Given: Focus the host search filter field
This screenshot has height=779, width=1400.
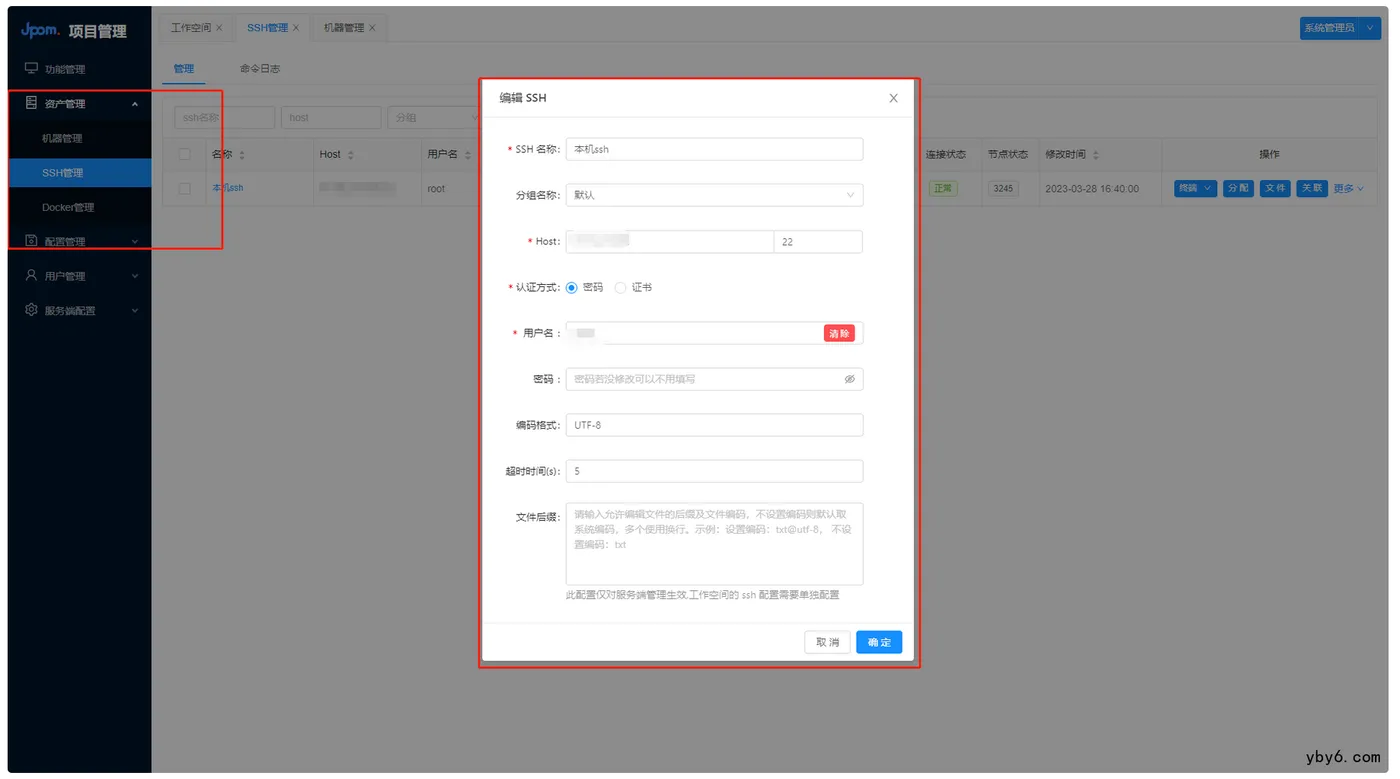Looking at the screenshot, I should [331, 118].
